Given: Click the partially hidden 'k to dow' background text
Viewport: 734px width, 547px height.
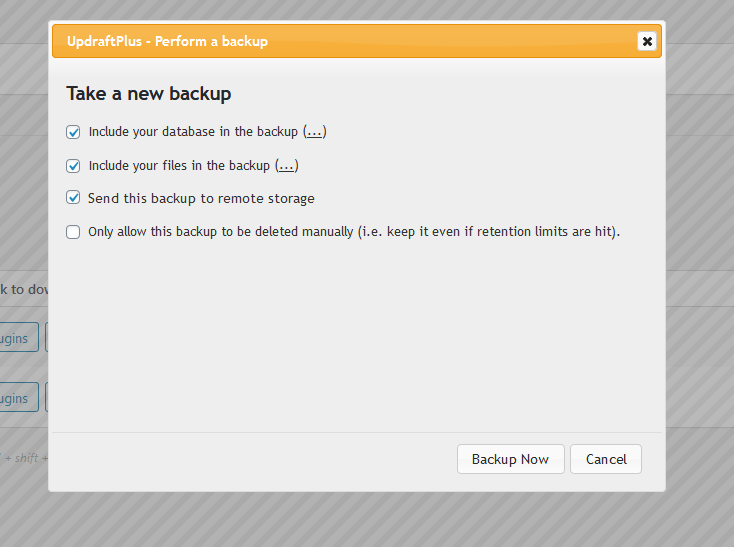Looking at the screenshot, I should point(23,289).
